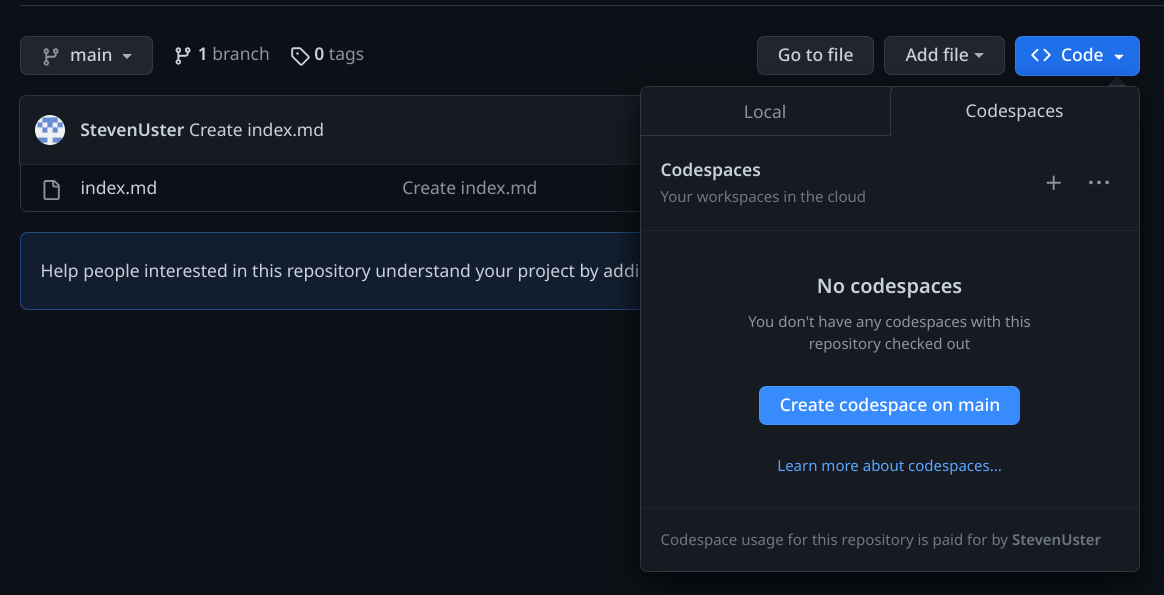
Task: Open the 0 tags link
Action: (327, 55)
